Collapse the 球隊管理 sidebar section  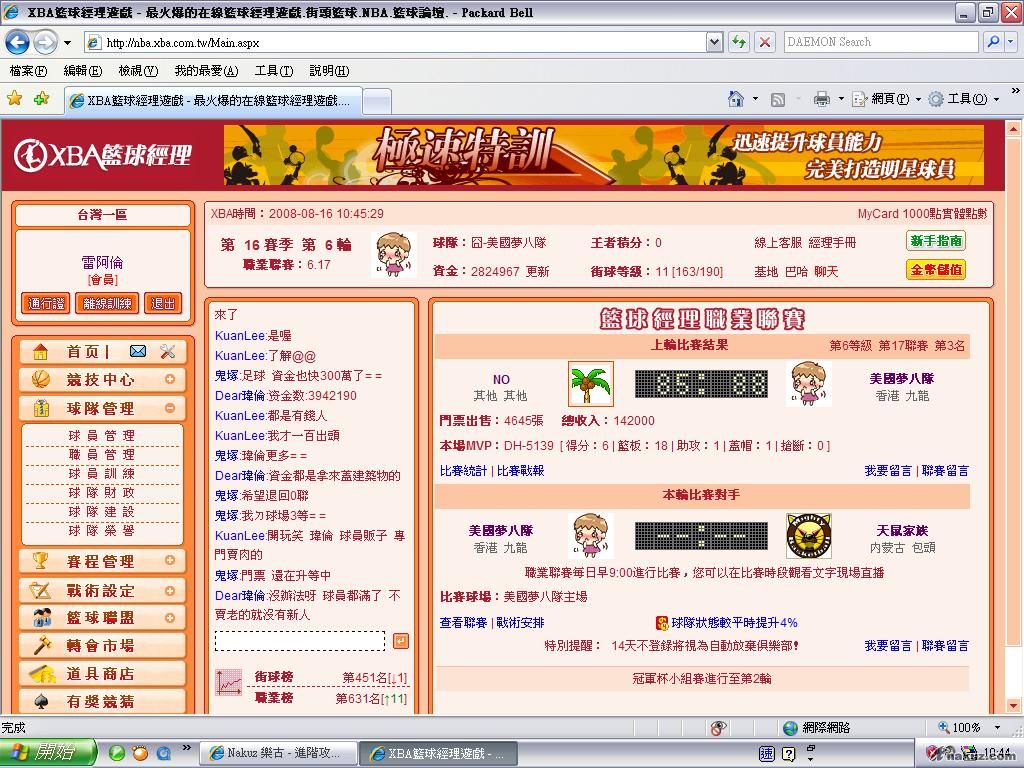[170, 408]
